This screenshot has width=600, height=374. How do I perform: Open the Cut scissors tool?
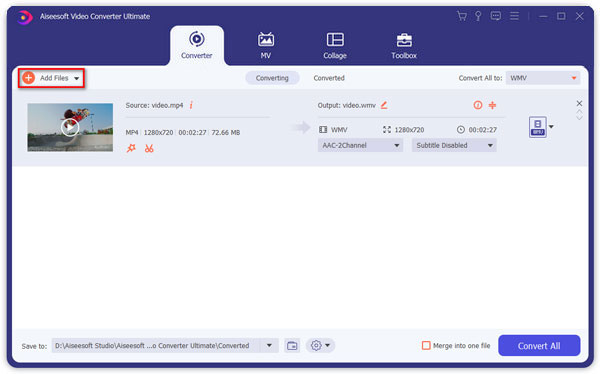pyautogui.click(x=149, y=148)
